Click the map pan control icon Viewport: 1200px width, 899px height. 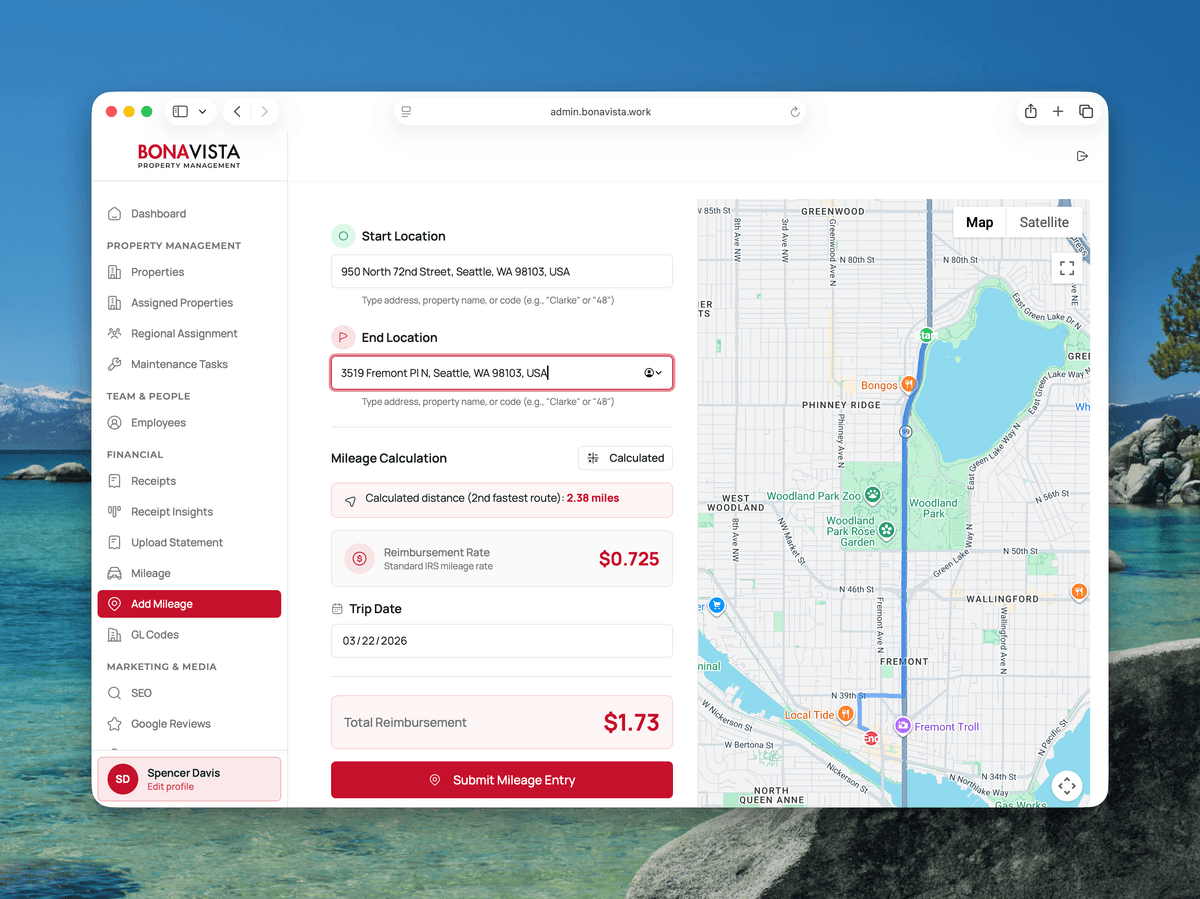(x=1067, y=786)
